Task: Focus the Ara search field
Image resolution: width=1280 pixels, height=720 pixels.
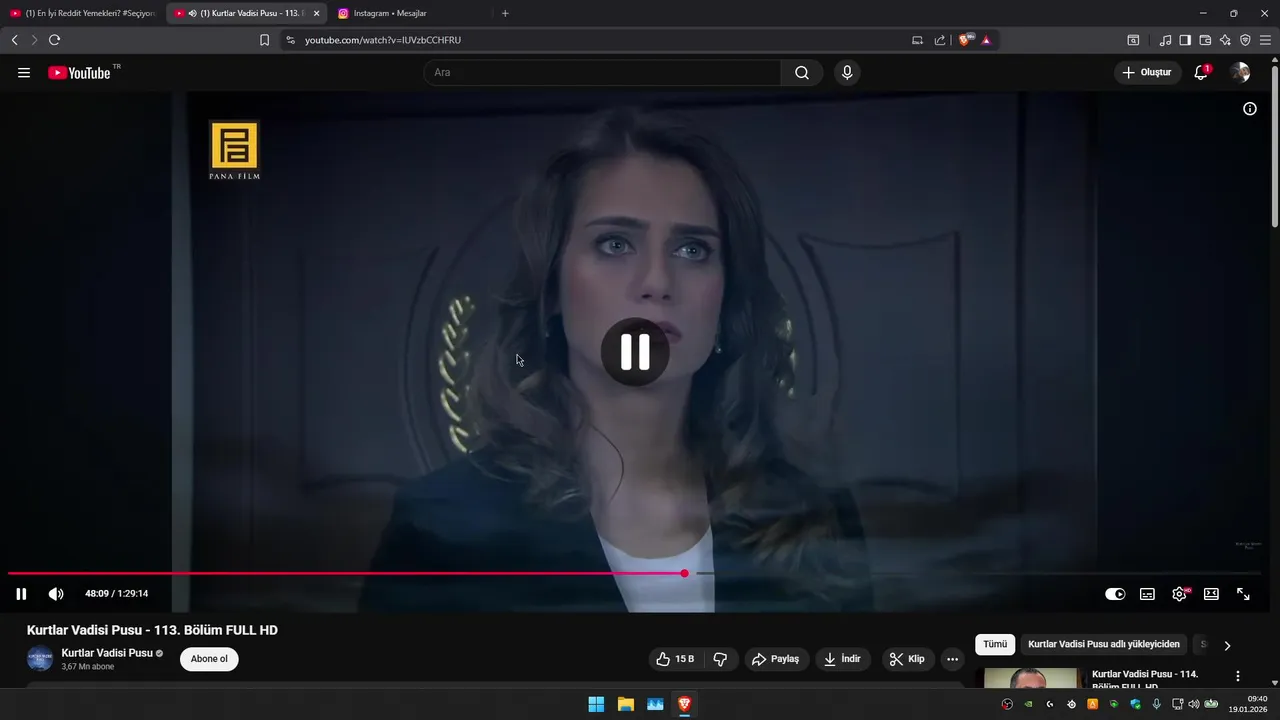Action: coord(602,73)
